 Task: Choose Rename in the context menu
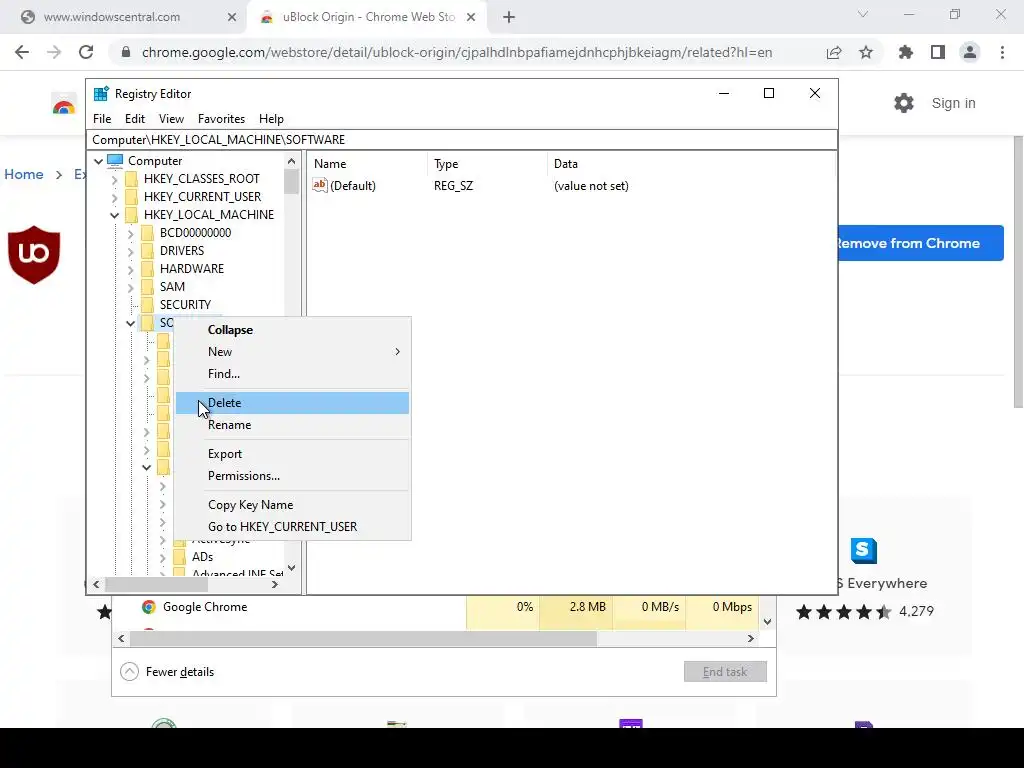(x=292, y=424)
